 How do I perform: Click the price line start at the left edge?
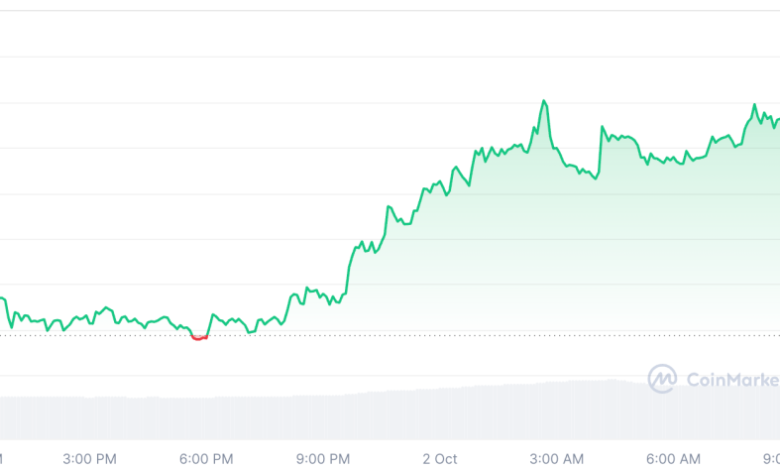coord(3,299)
